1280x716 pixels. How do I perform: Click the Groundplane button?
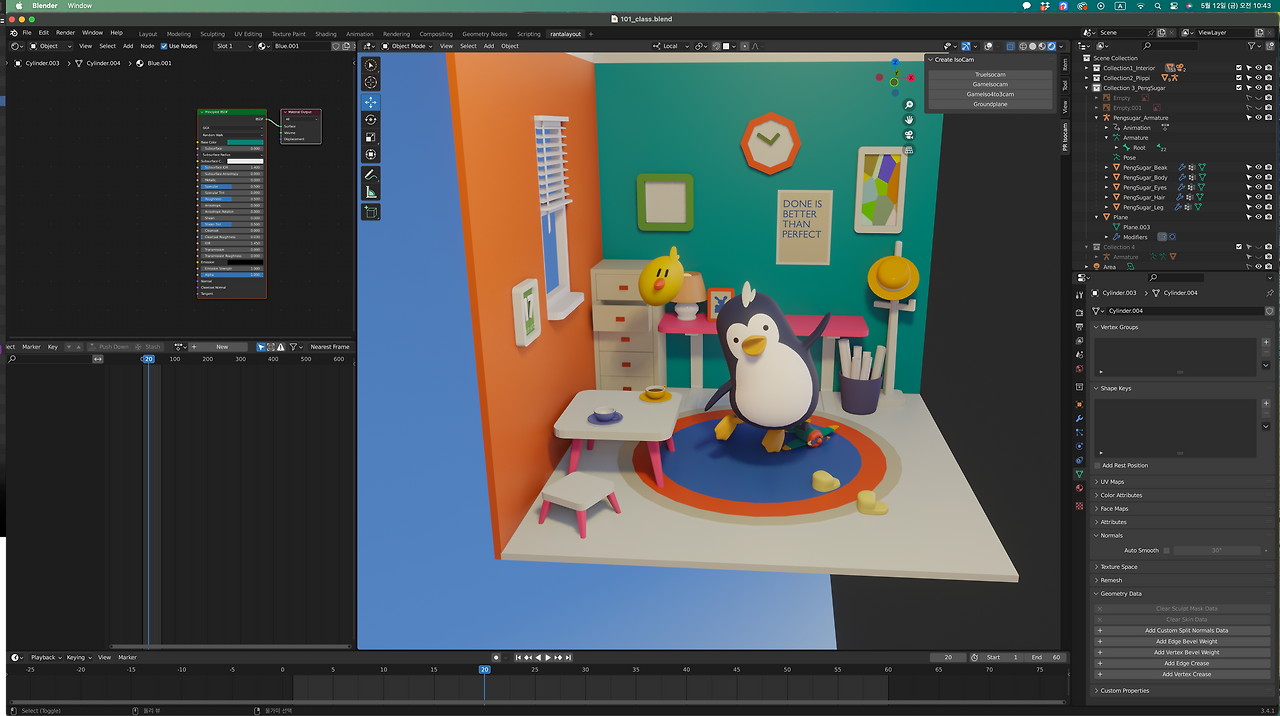coord(990,104)
